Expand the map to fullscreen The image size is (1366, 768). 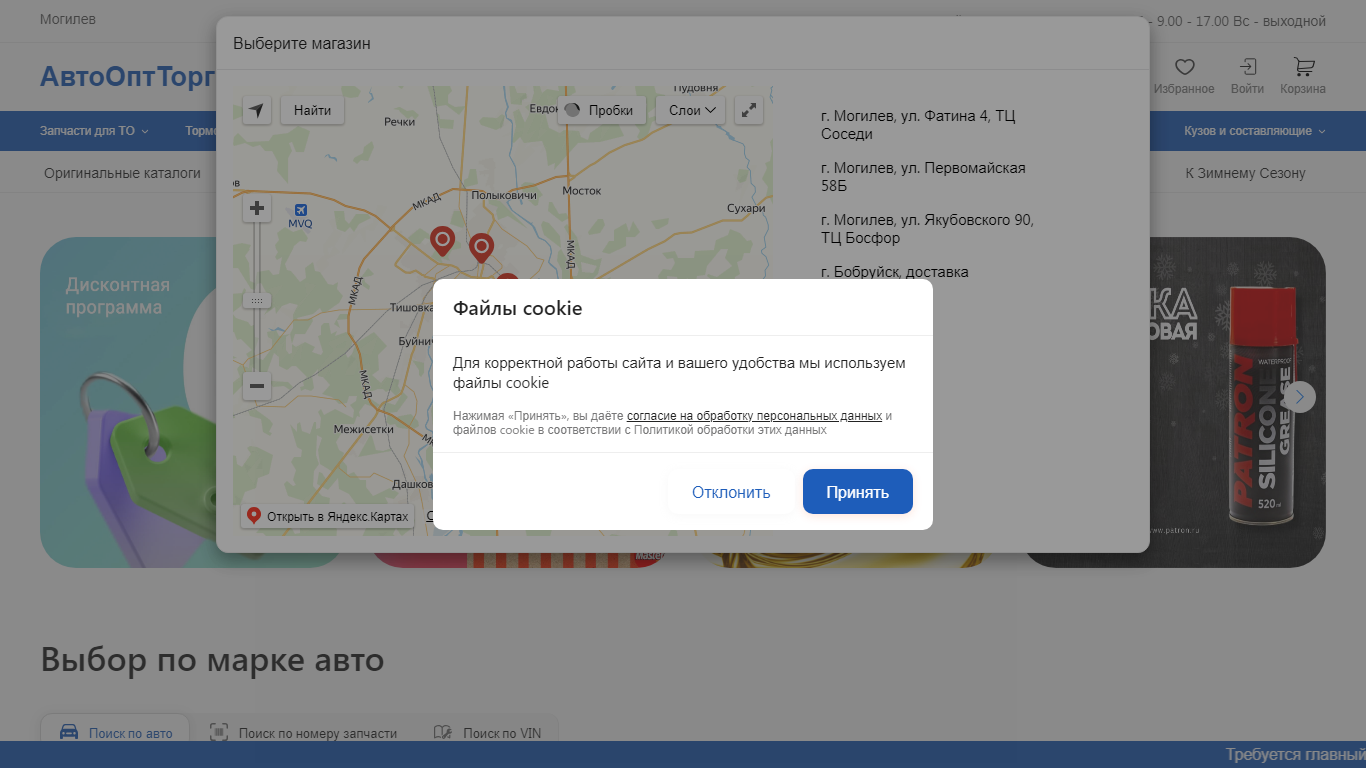749,110
